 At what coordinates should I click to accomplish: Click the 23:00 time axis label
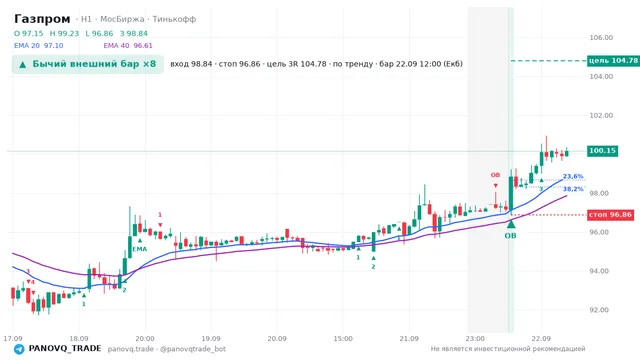(475, 338)
